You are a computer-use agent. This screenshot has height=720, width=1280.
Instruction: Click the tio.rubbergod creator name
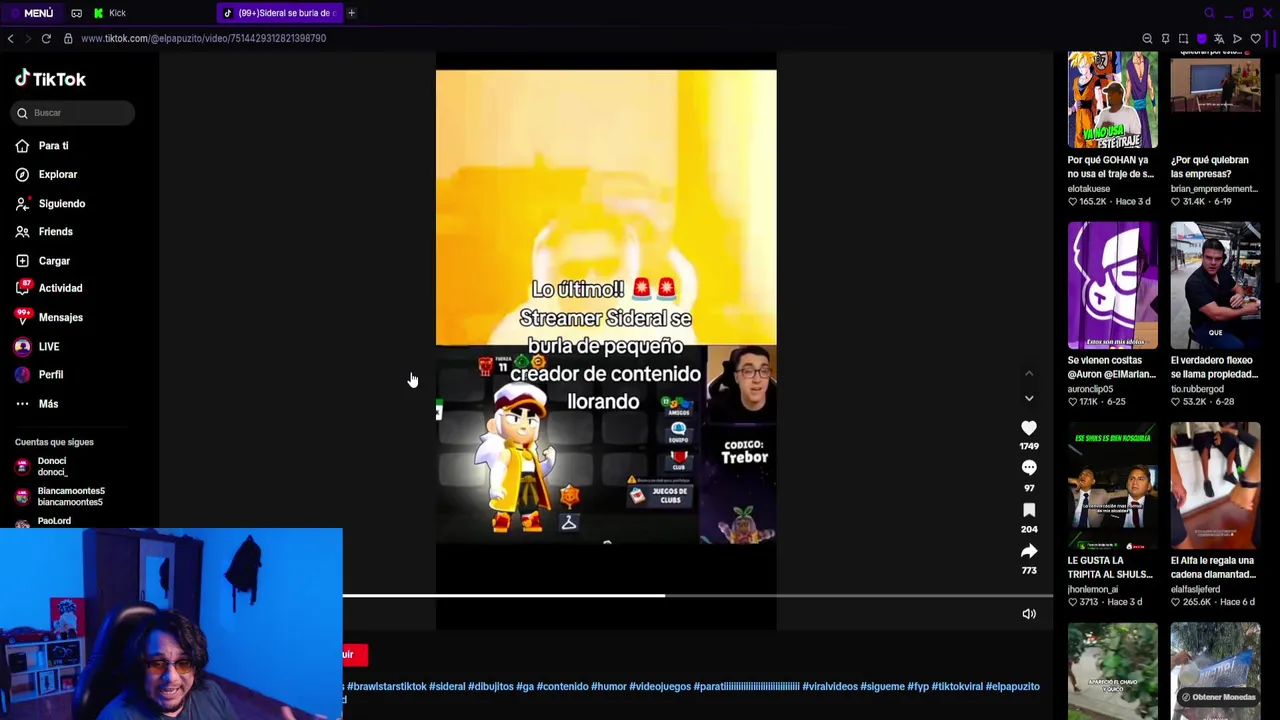click(1197, 389)
